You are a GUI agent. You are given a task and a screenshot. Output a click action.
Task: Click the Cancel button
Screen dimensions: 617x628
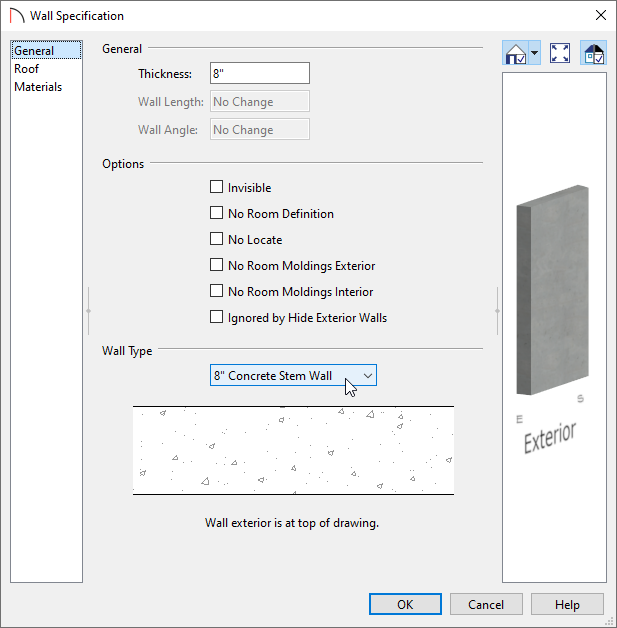pyautogui.click(x=486, y=604)
